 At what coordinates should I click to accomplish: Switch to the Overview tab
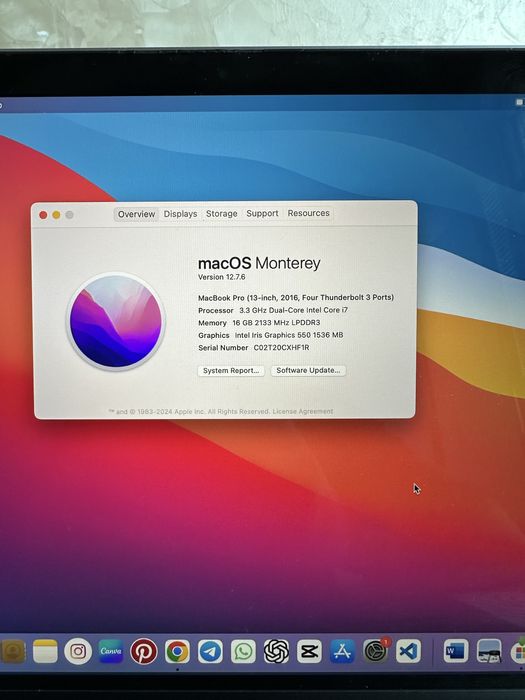coord(136,214)
